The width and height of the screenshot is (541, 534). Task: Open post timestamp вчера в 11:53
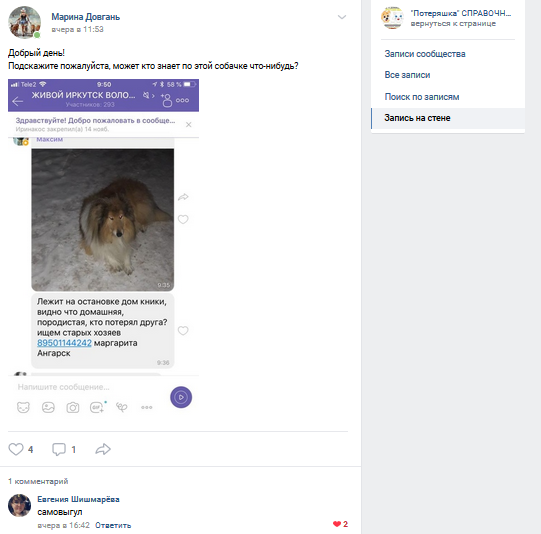[77, 29]
